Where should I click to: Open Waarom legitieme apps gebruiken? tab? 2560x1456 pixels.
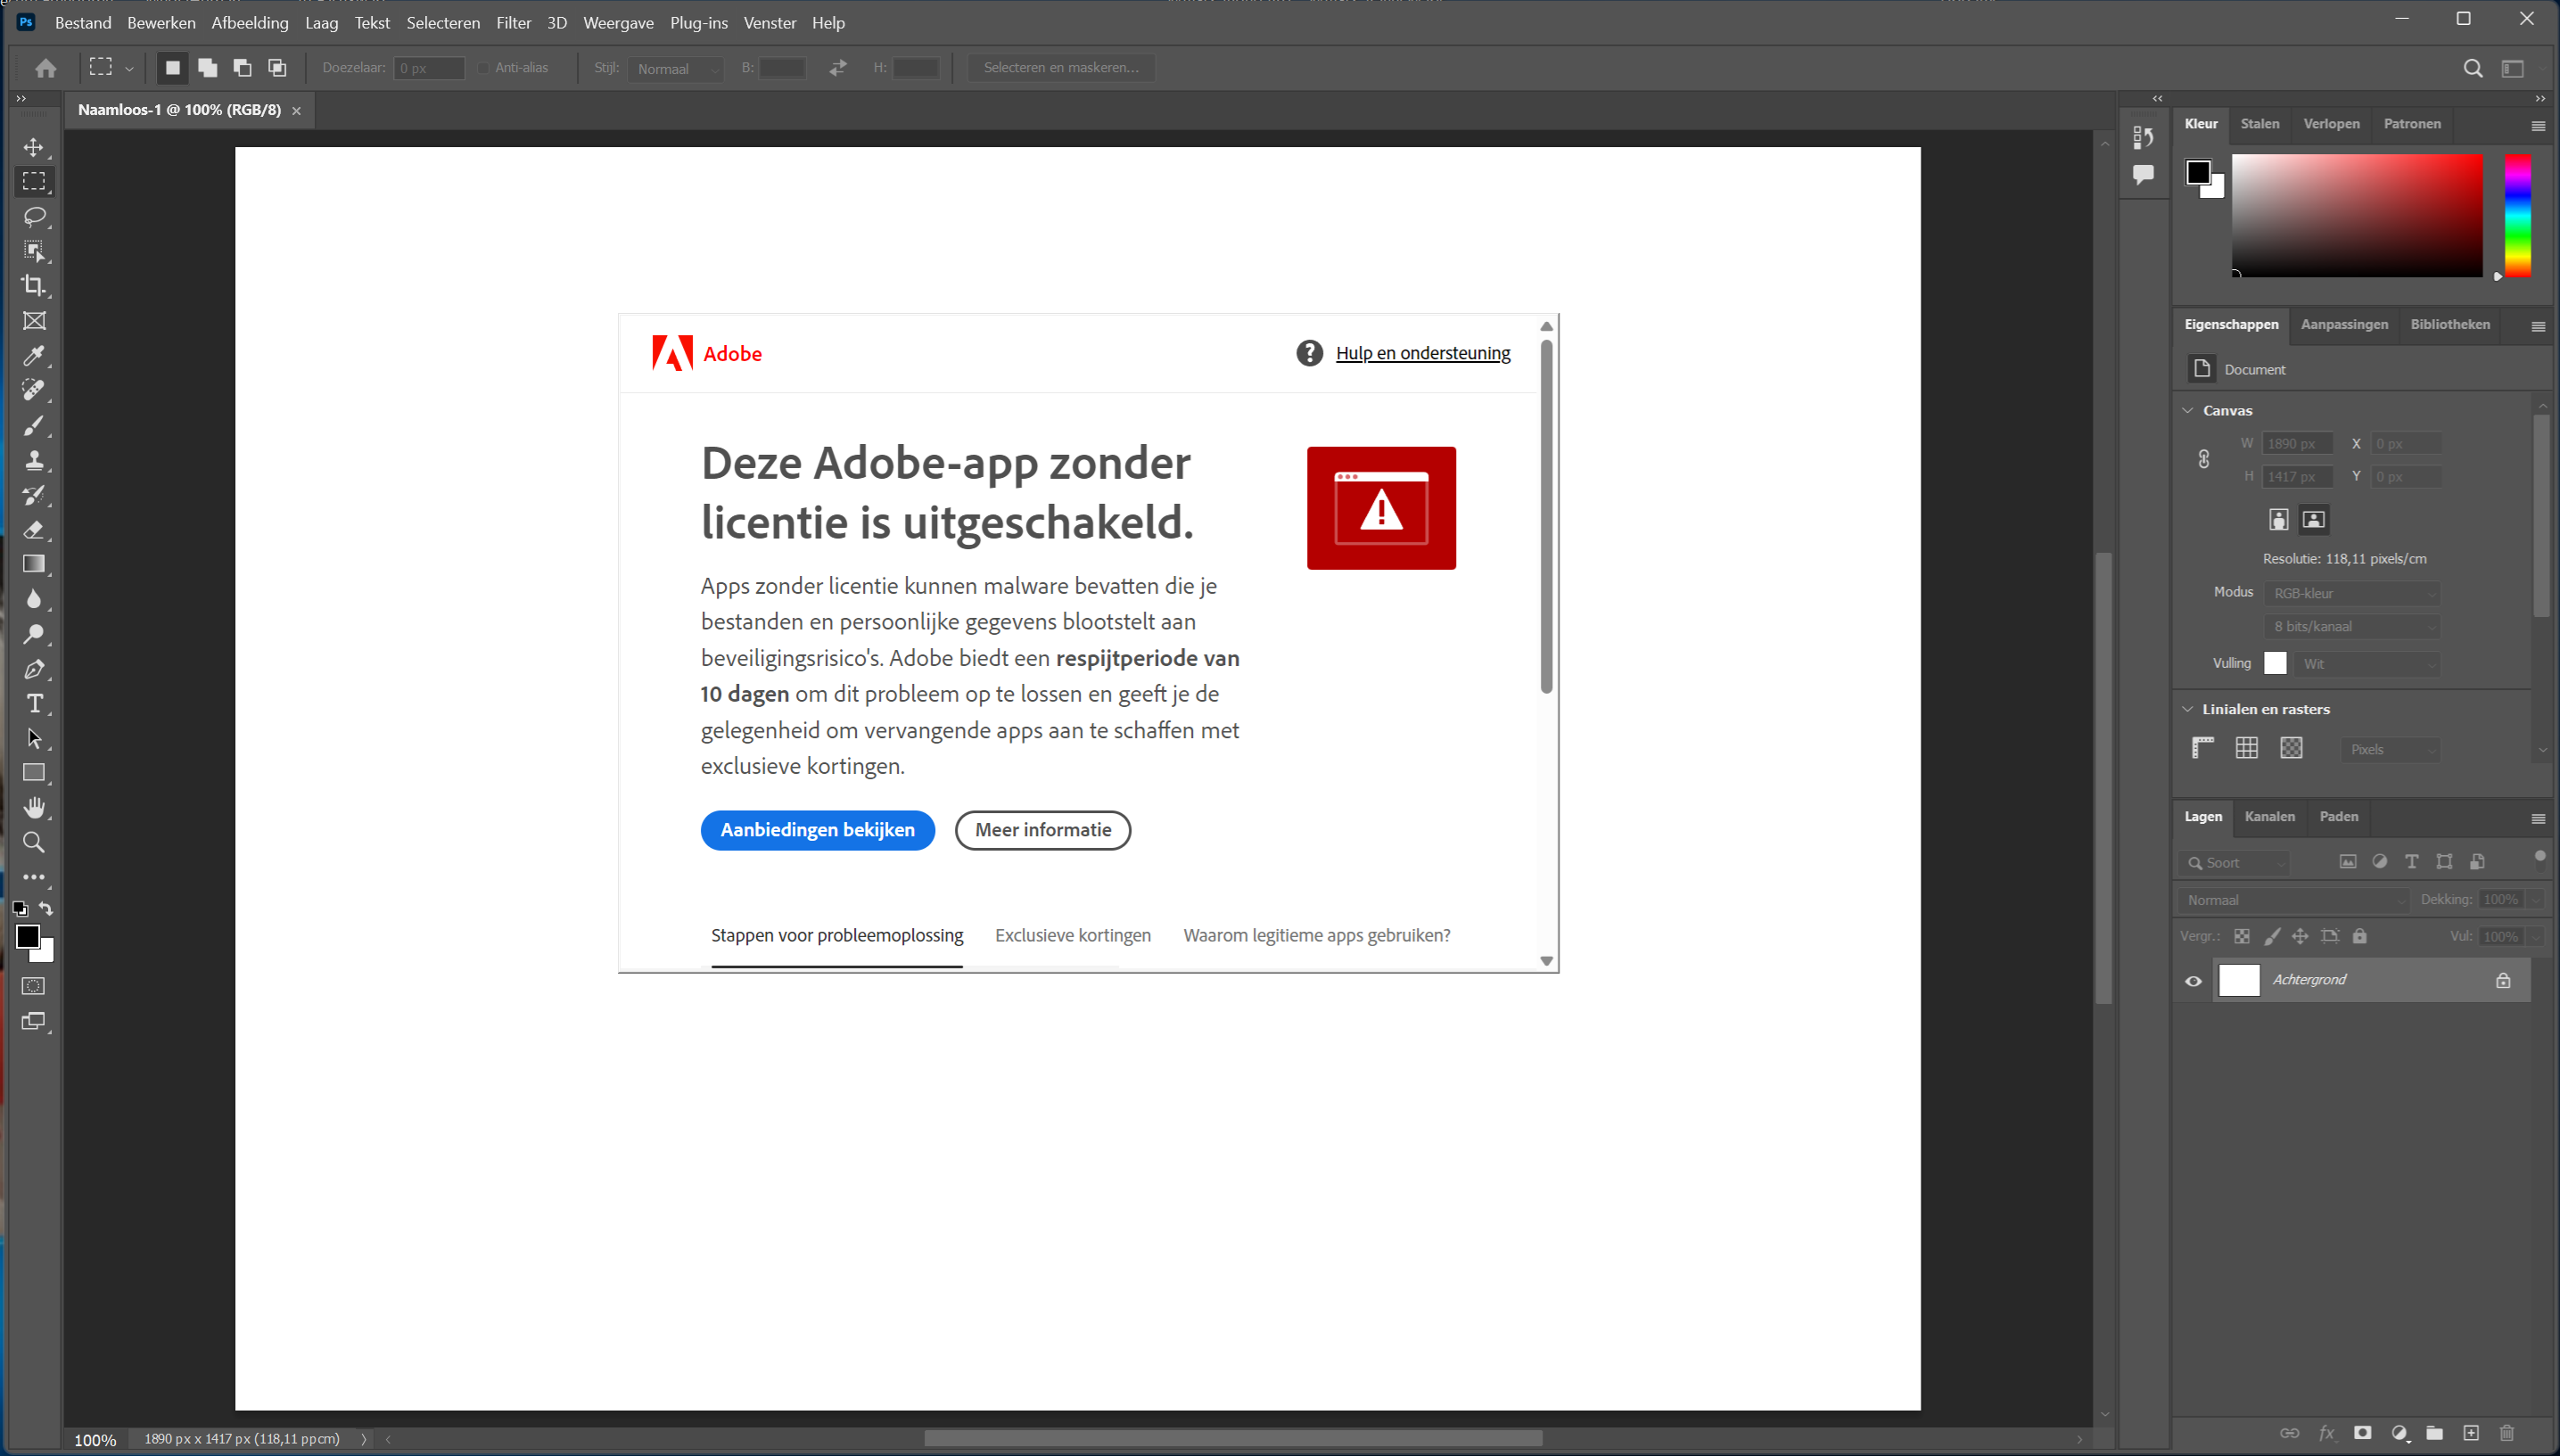click(x=1317, y=935)
